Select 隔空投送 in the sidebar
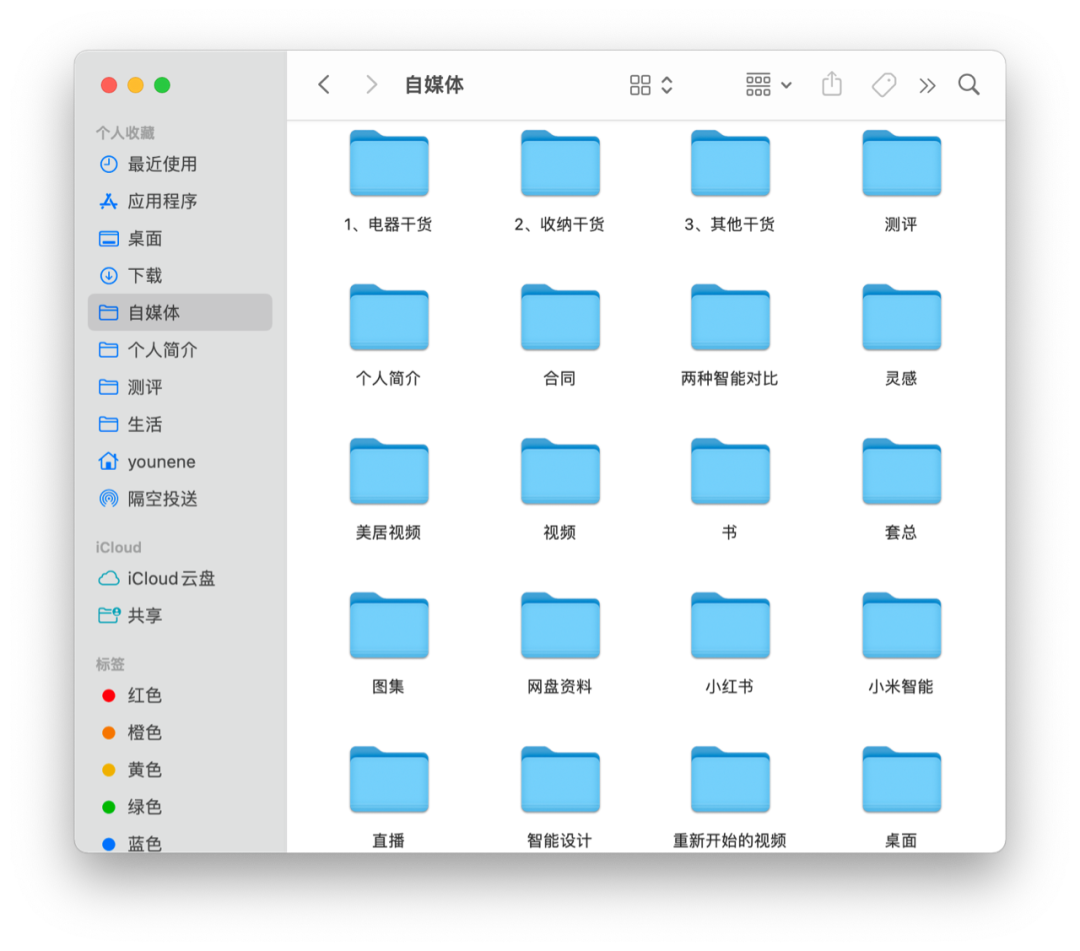This screenshot has height=951, width=1080. point(180,499)
